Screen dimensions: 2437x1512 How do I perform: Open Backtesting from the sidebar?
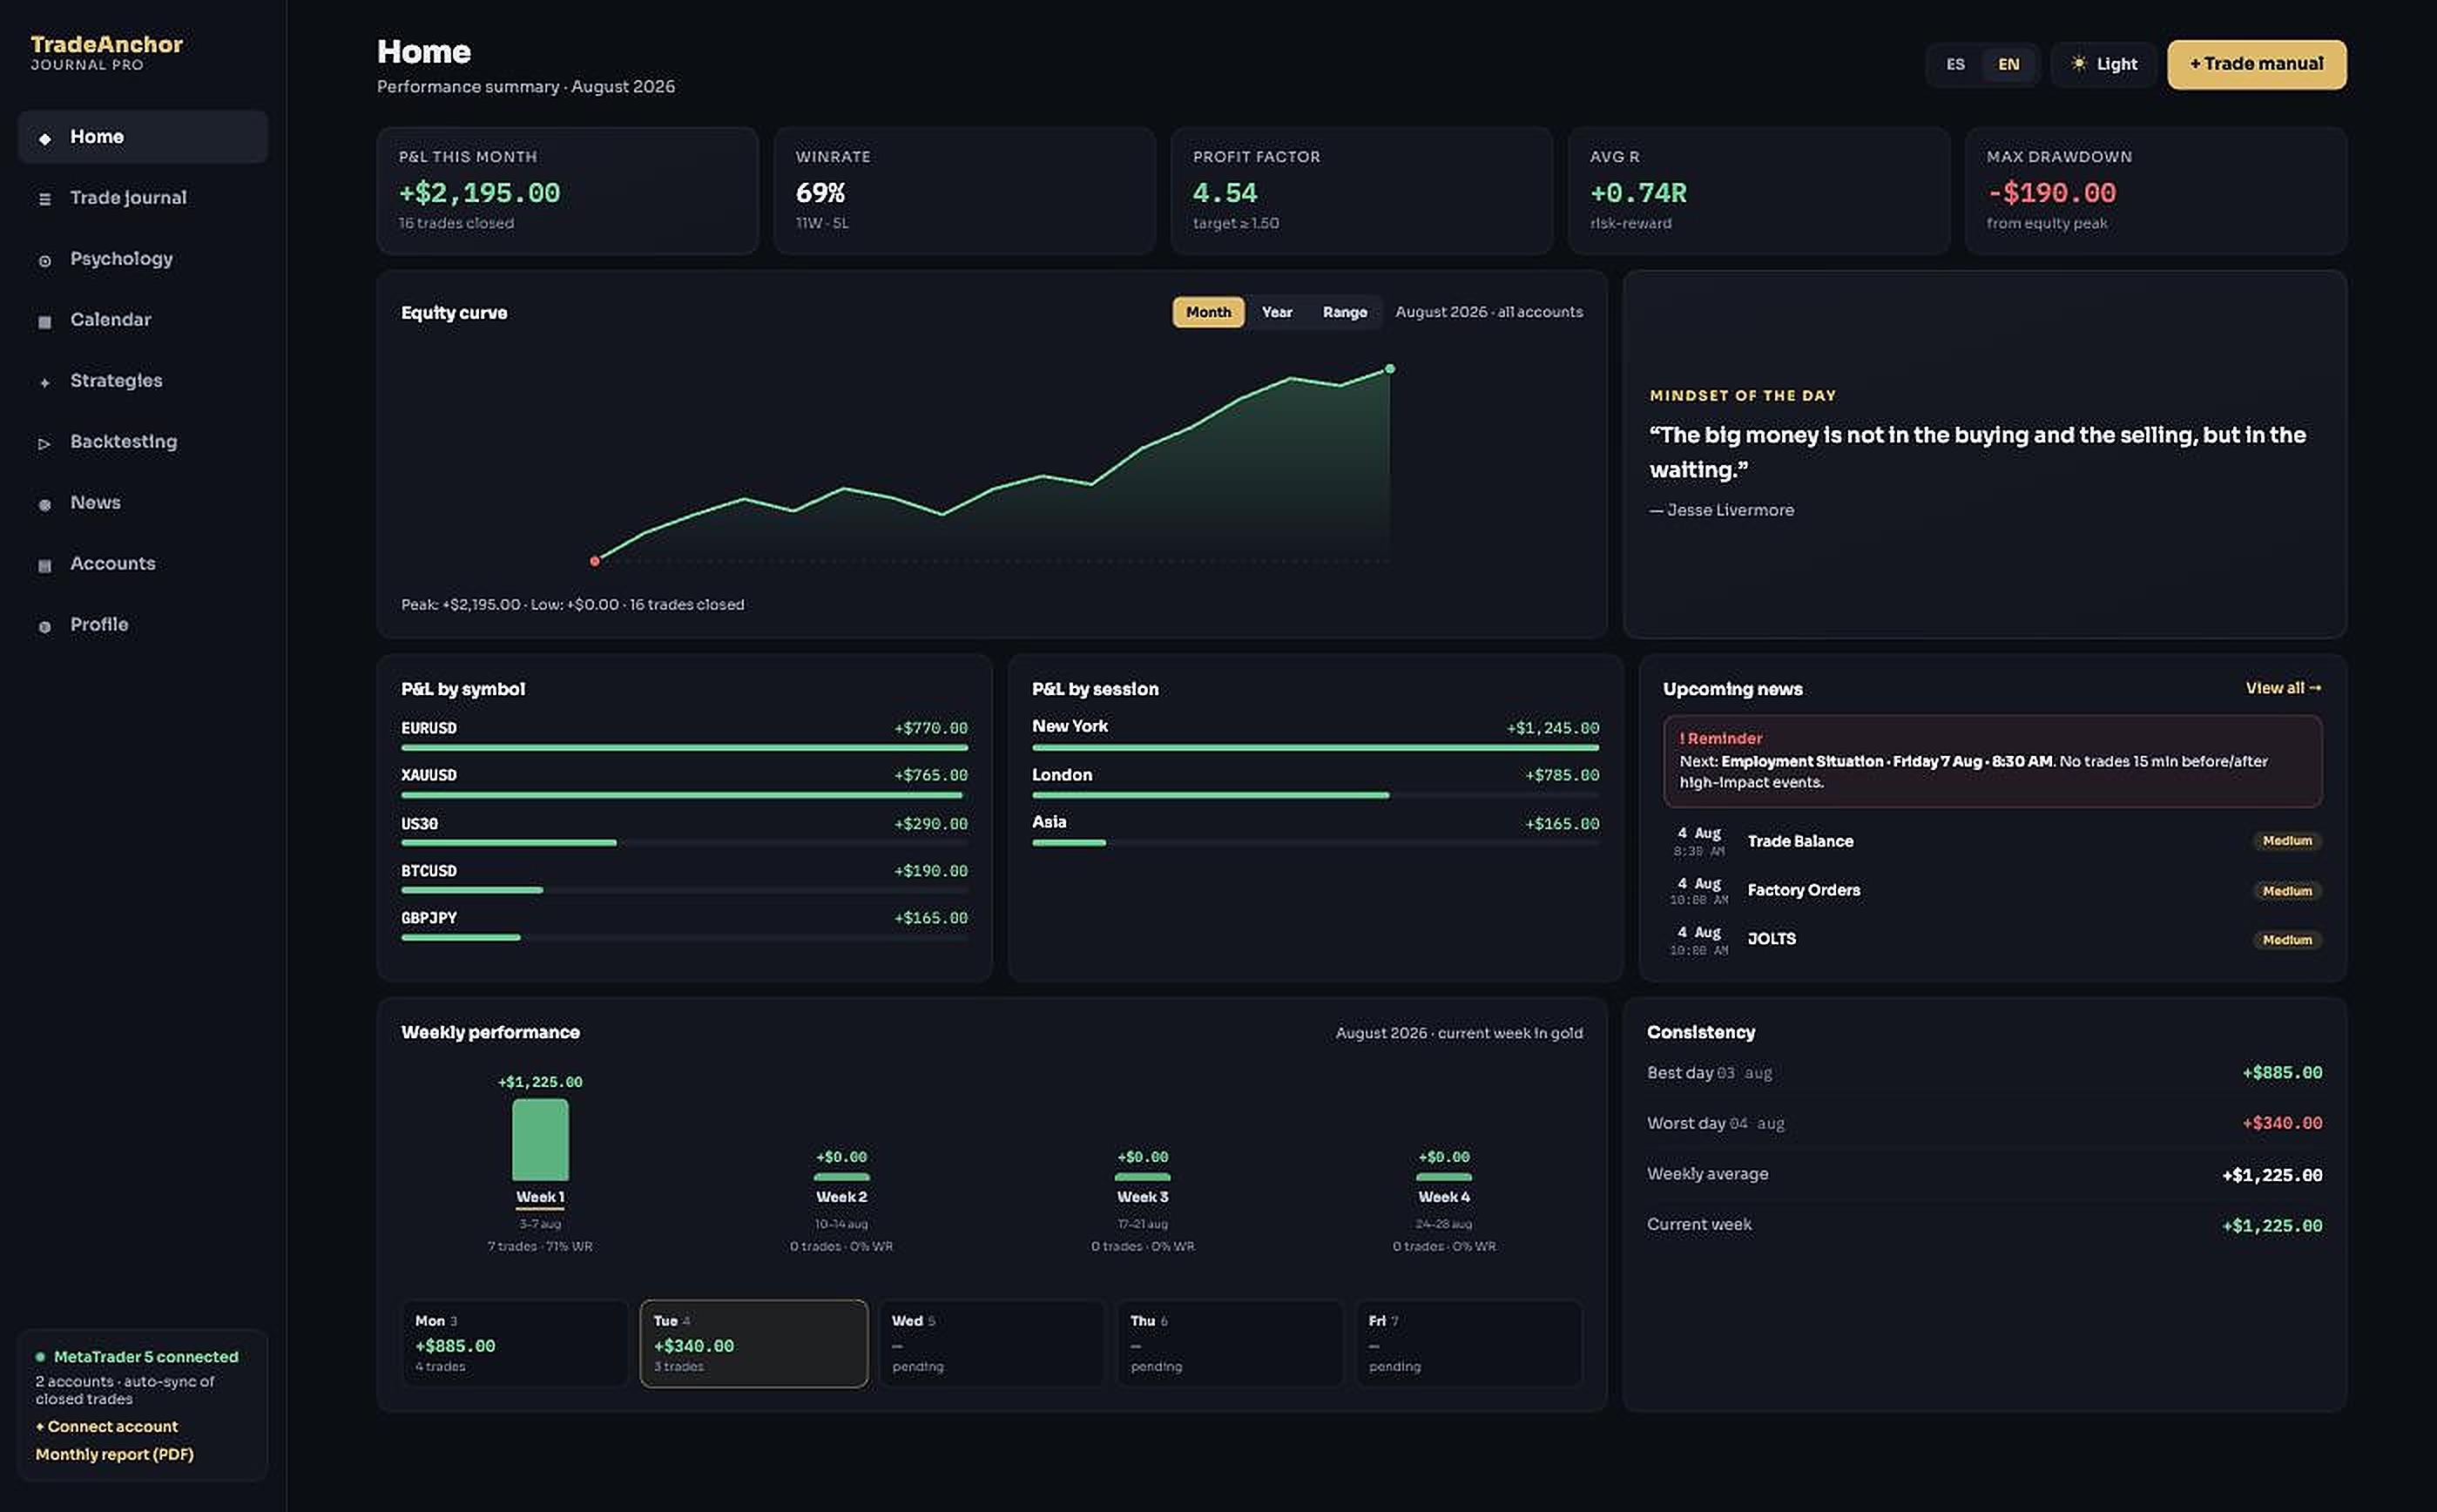pos(142,442)
